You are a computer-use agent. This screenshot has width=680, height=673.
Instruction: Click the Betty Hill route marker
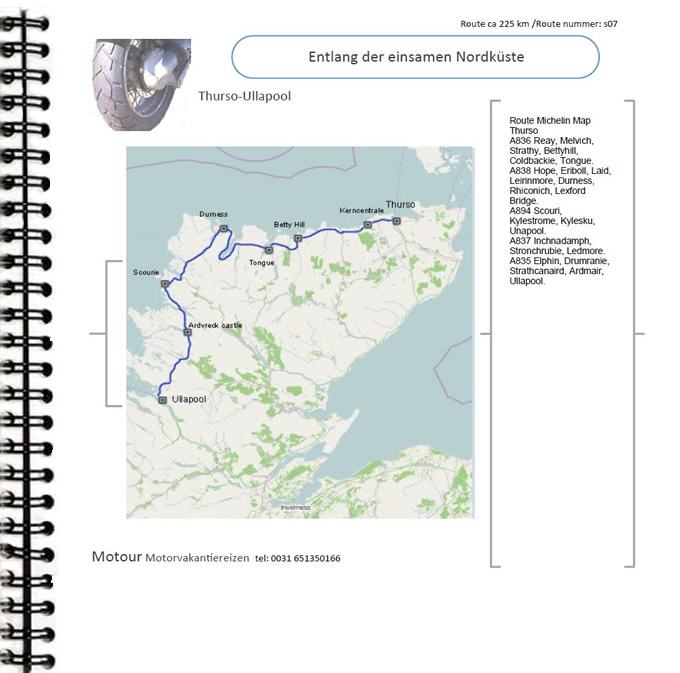pos(298,238)
